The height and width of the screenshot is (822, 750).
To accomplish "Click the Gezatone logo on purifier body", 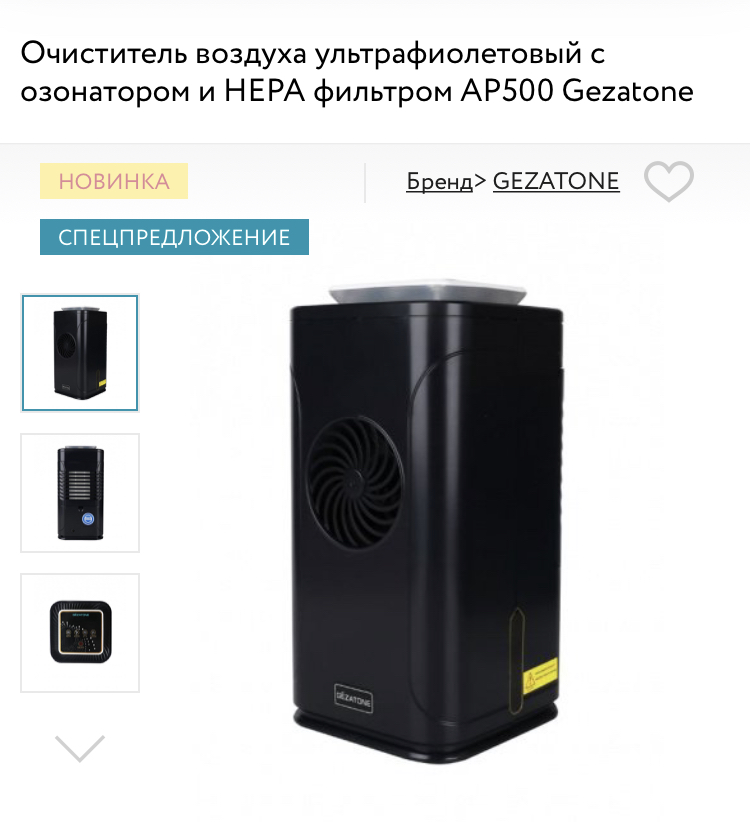I will pyautogui.click(x=354, y=698).
